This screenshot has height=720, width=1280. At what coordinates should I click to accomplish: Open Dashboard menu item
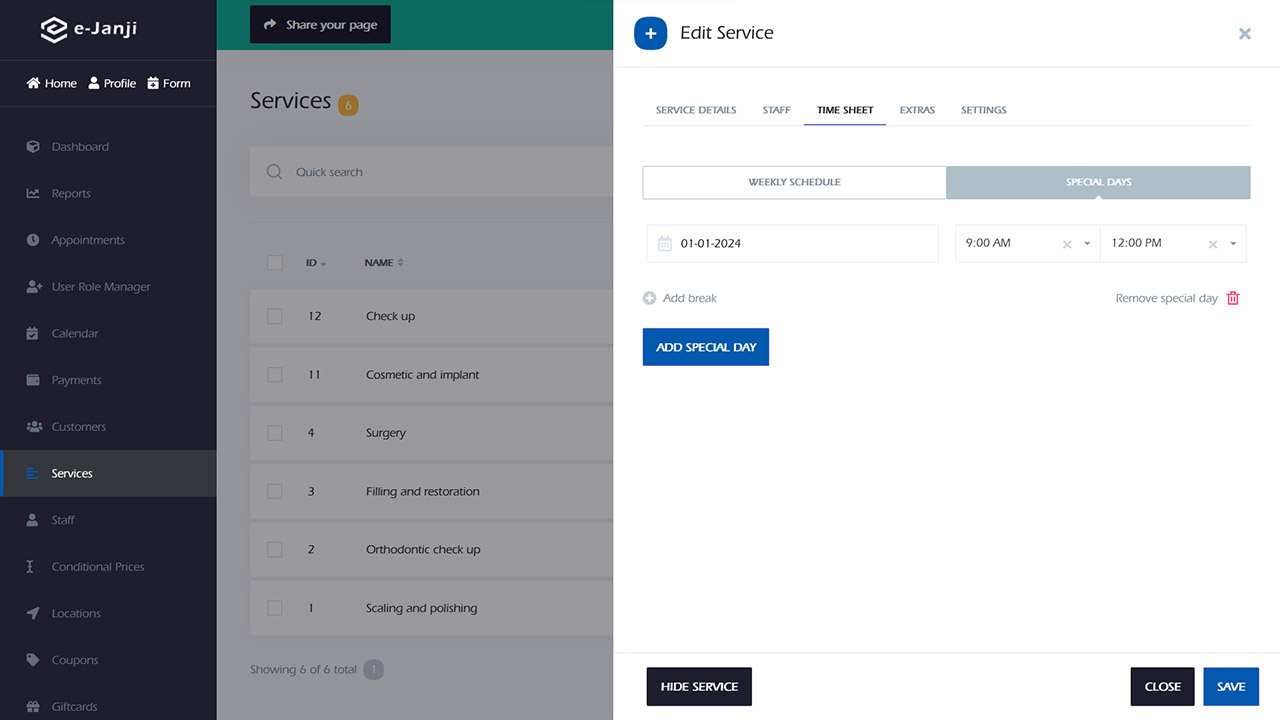(x=108, y=147)
